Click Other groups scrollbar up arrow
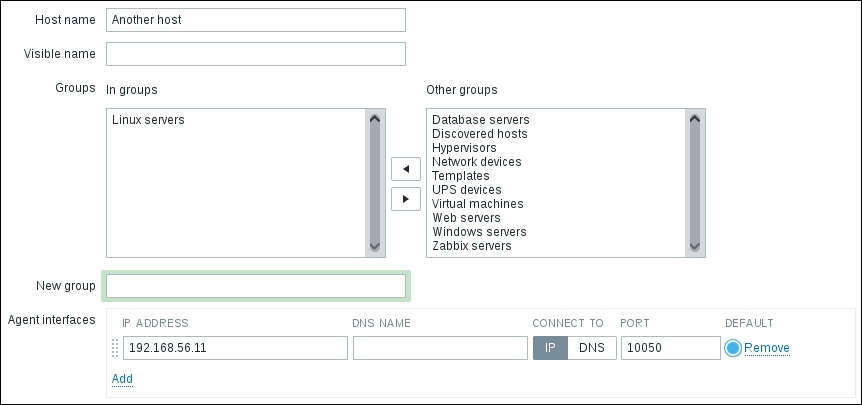The image size is (862, 405). [696, 118]
